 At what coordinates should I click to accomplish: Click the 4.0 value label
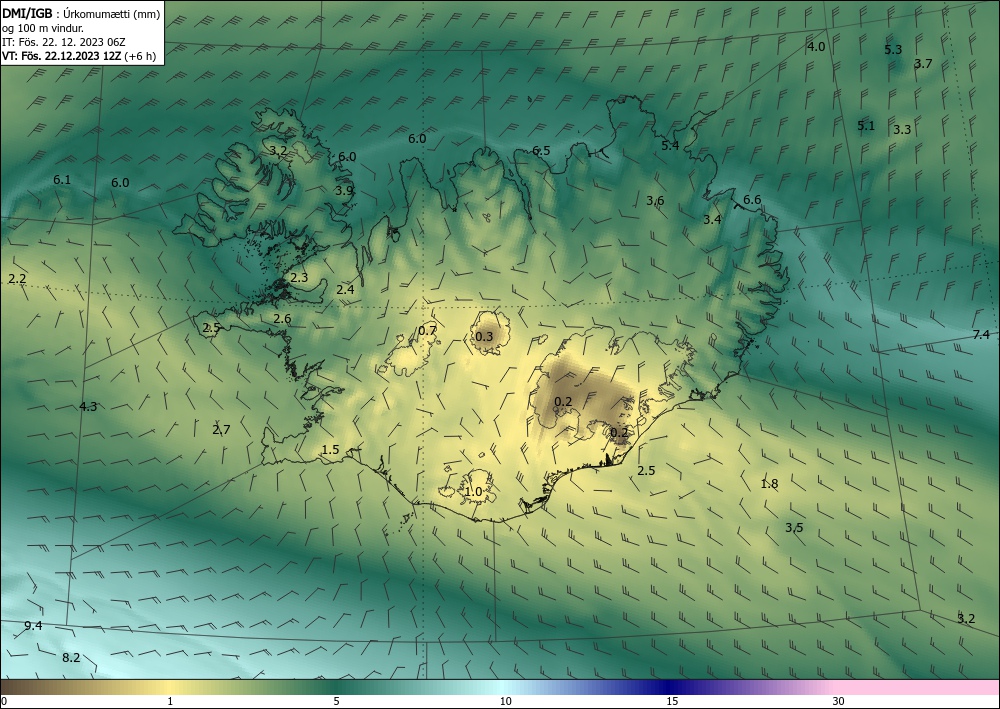pyautogui.click(x=816, y=47)
